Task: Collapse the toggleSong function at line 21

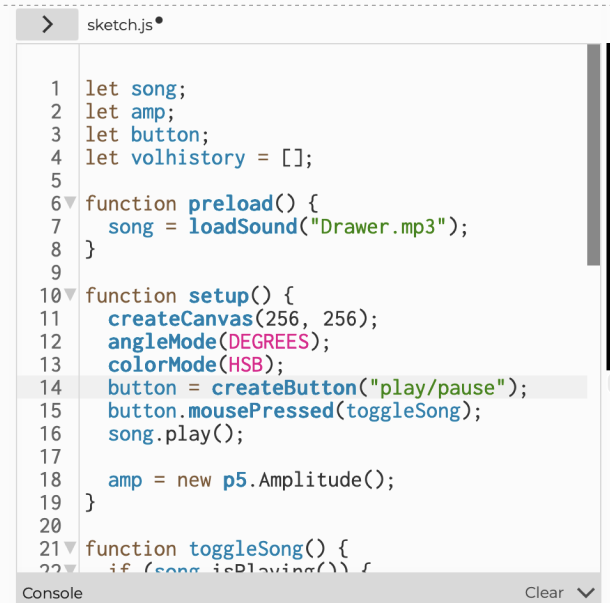Action: (70, 549)
